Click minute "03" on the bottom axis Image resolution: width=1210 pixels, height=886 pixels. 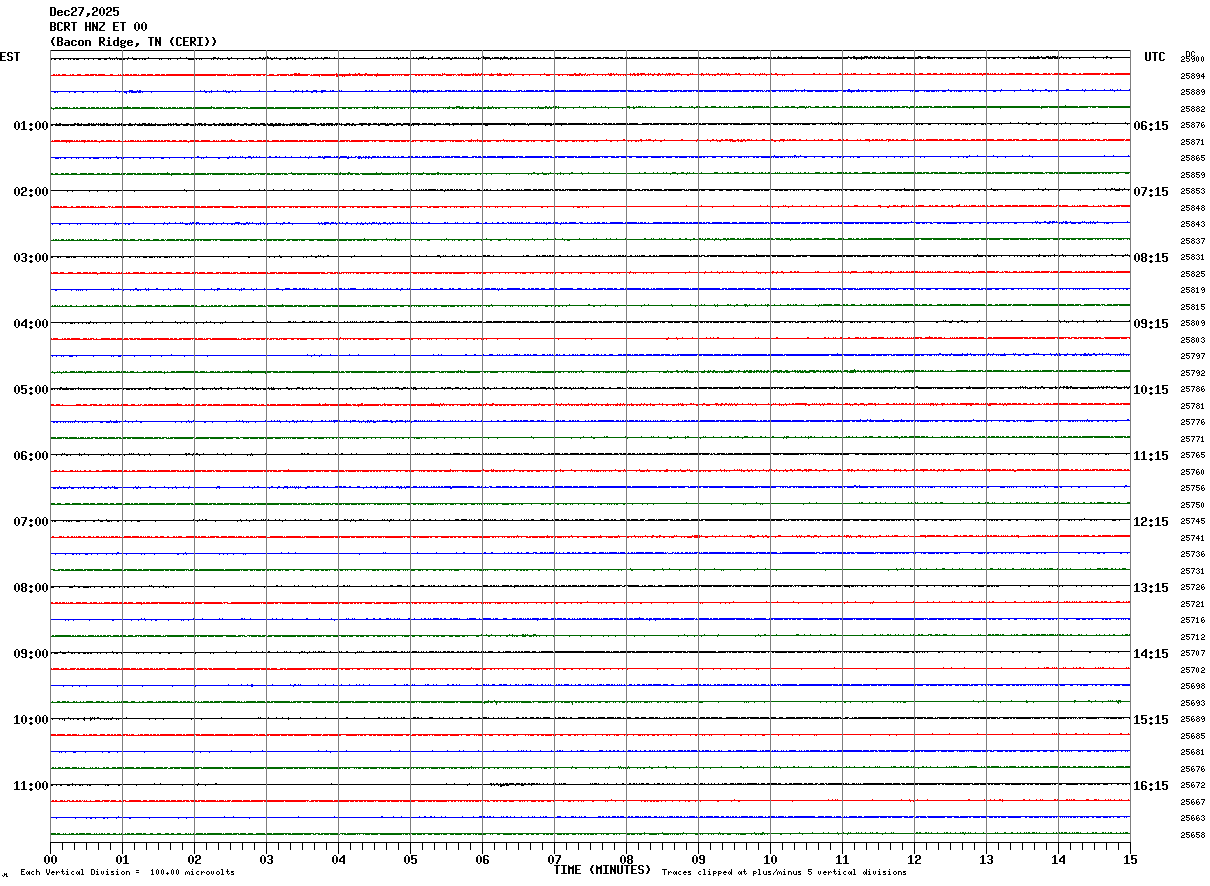(266, 859)
